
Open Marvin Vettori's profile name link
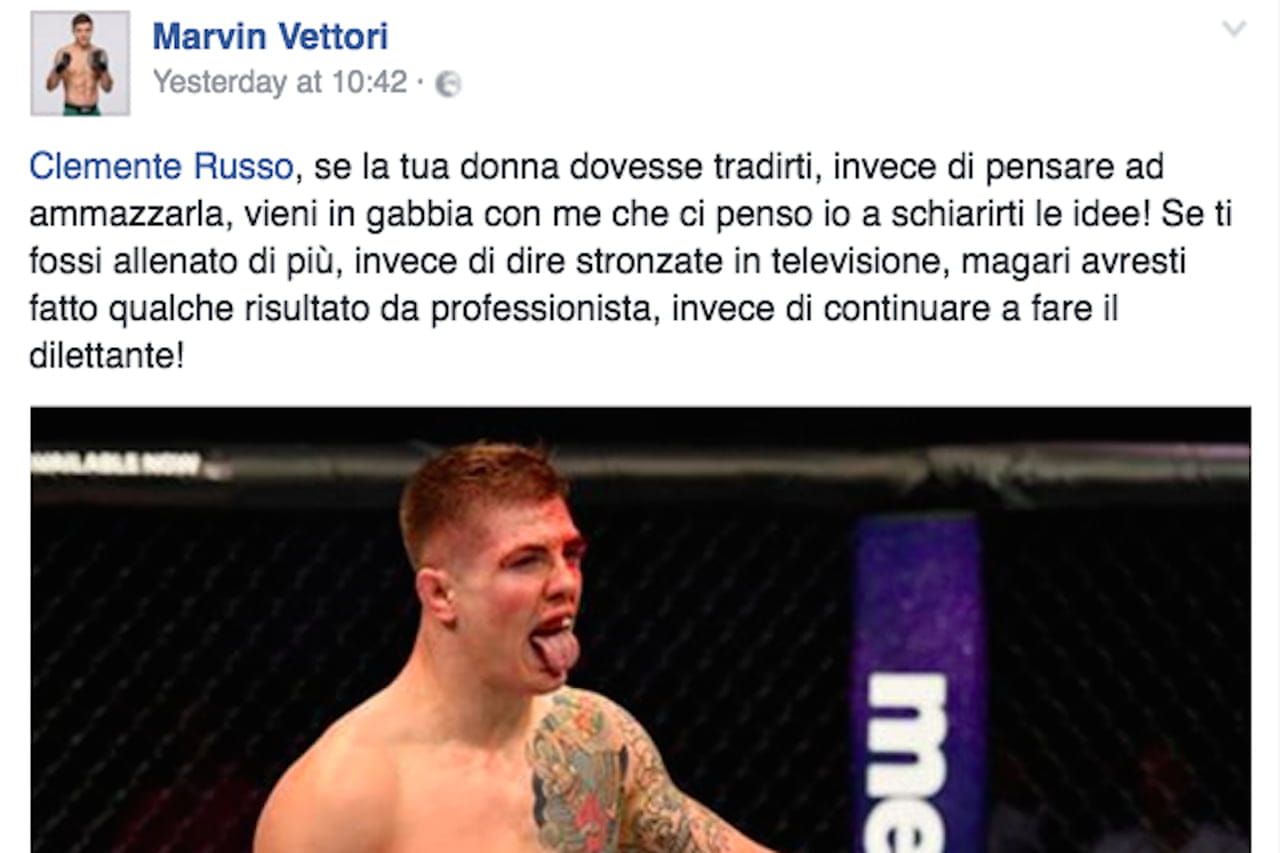(x=270, y=38)
